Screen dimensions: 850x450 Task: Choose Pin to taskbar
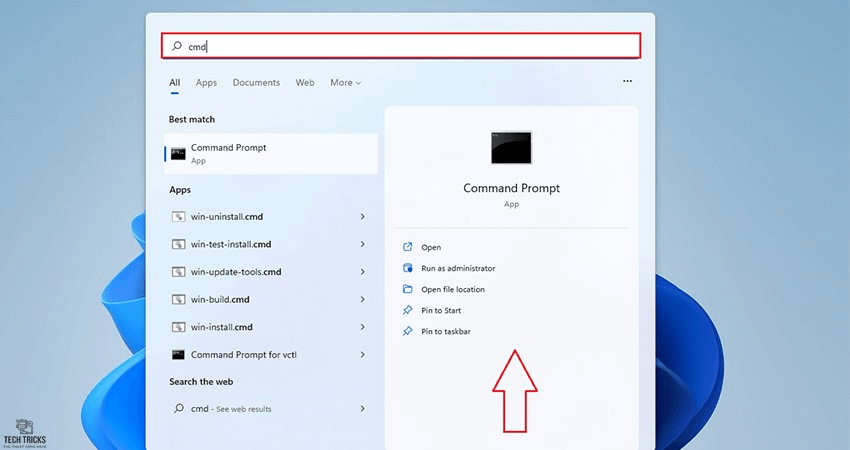[446, 332]
